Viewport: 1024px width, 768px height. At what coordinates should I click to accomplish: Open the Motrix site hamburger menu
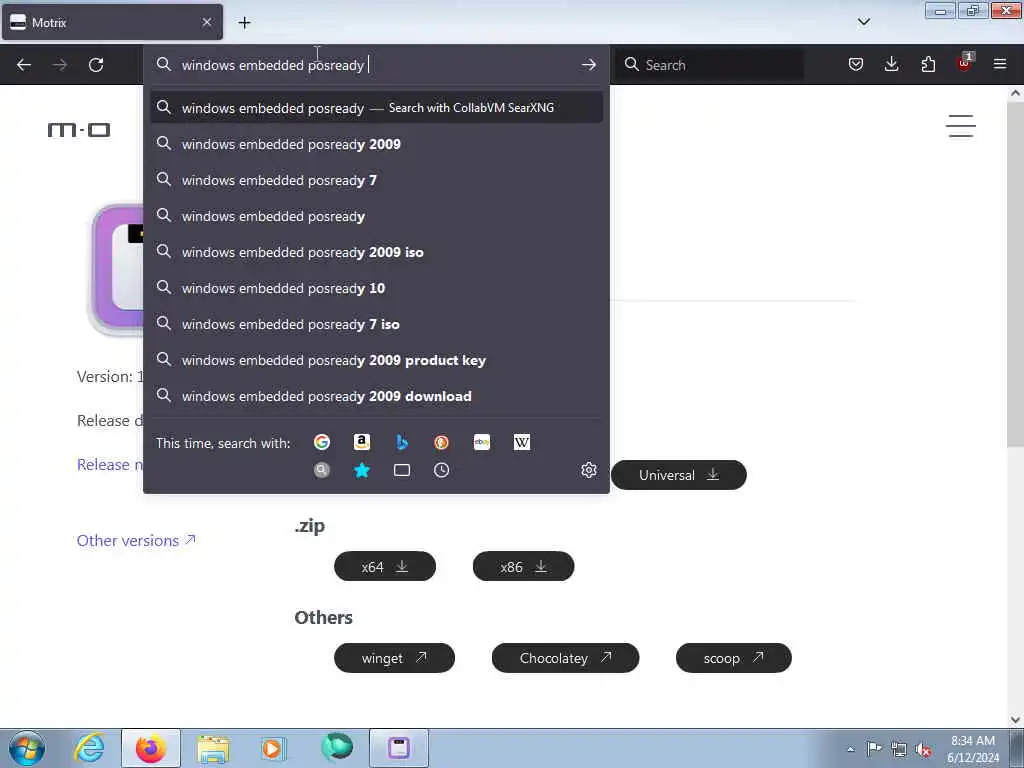[961, 126]
